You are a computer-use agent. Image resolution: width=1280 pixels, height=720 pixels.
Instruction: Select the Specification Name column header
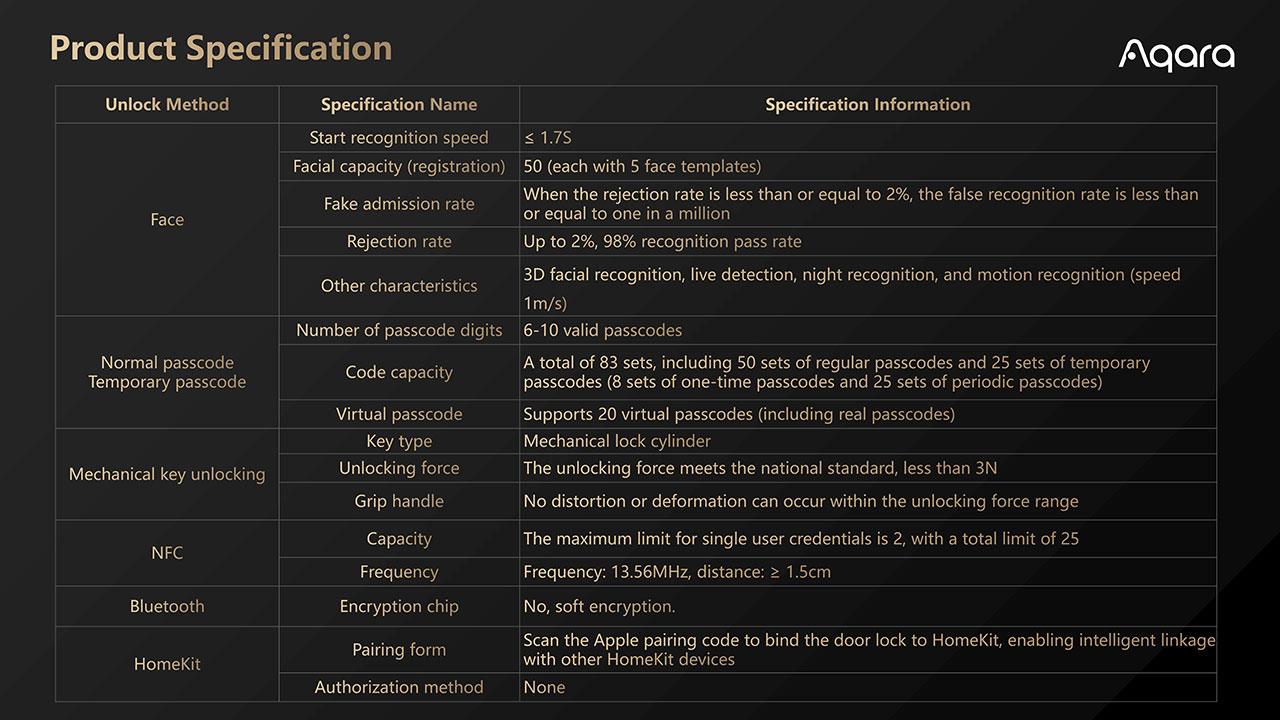pos(399,104)
